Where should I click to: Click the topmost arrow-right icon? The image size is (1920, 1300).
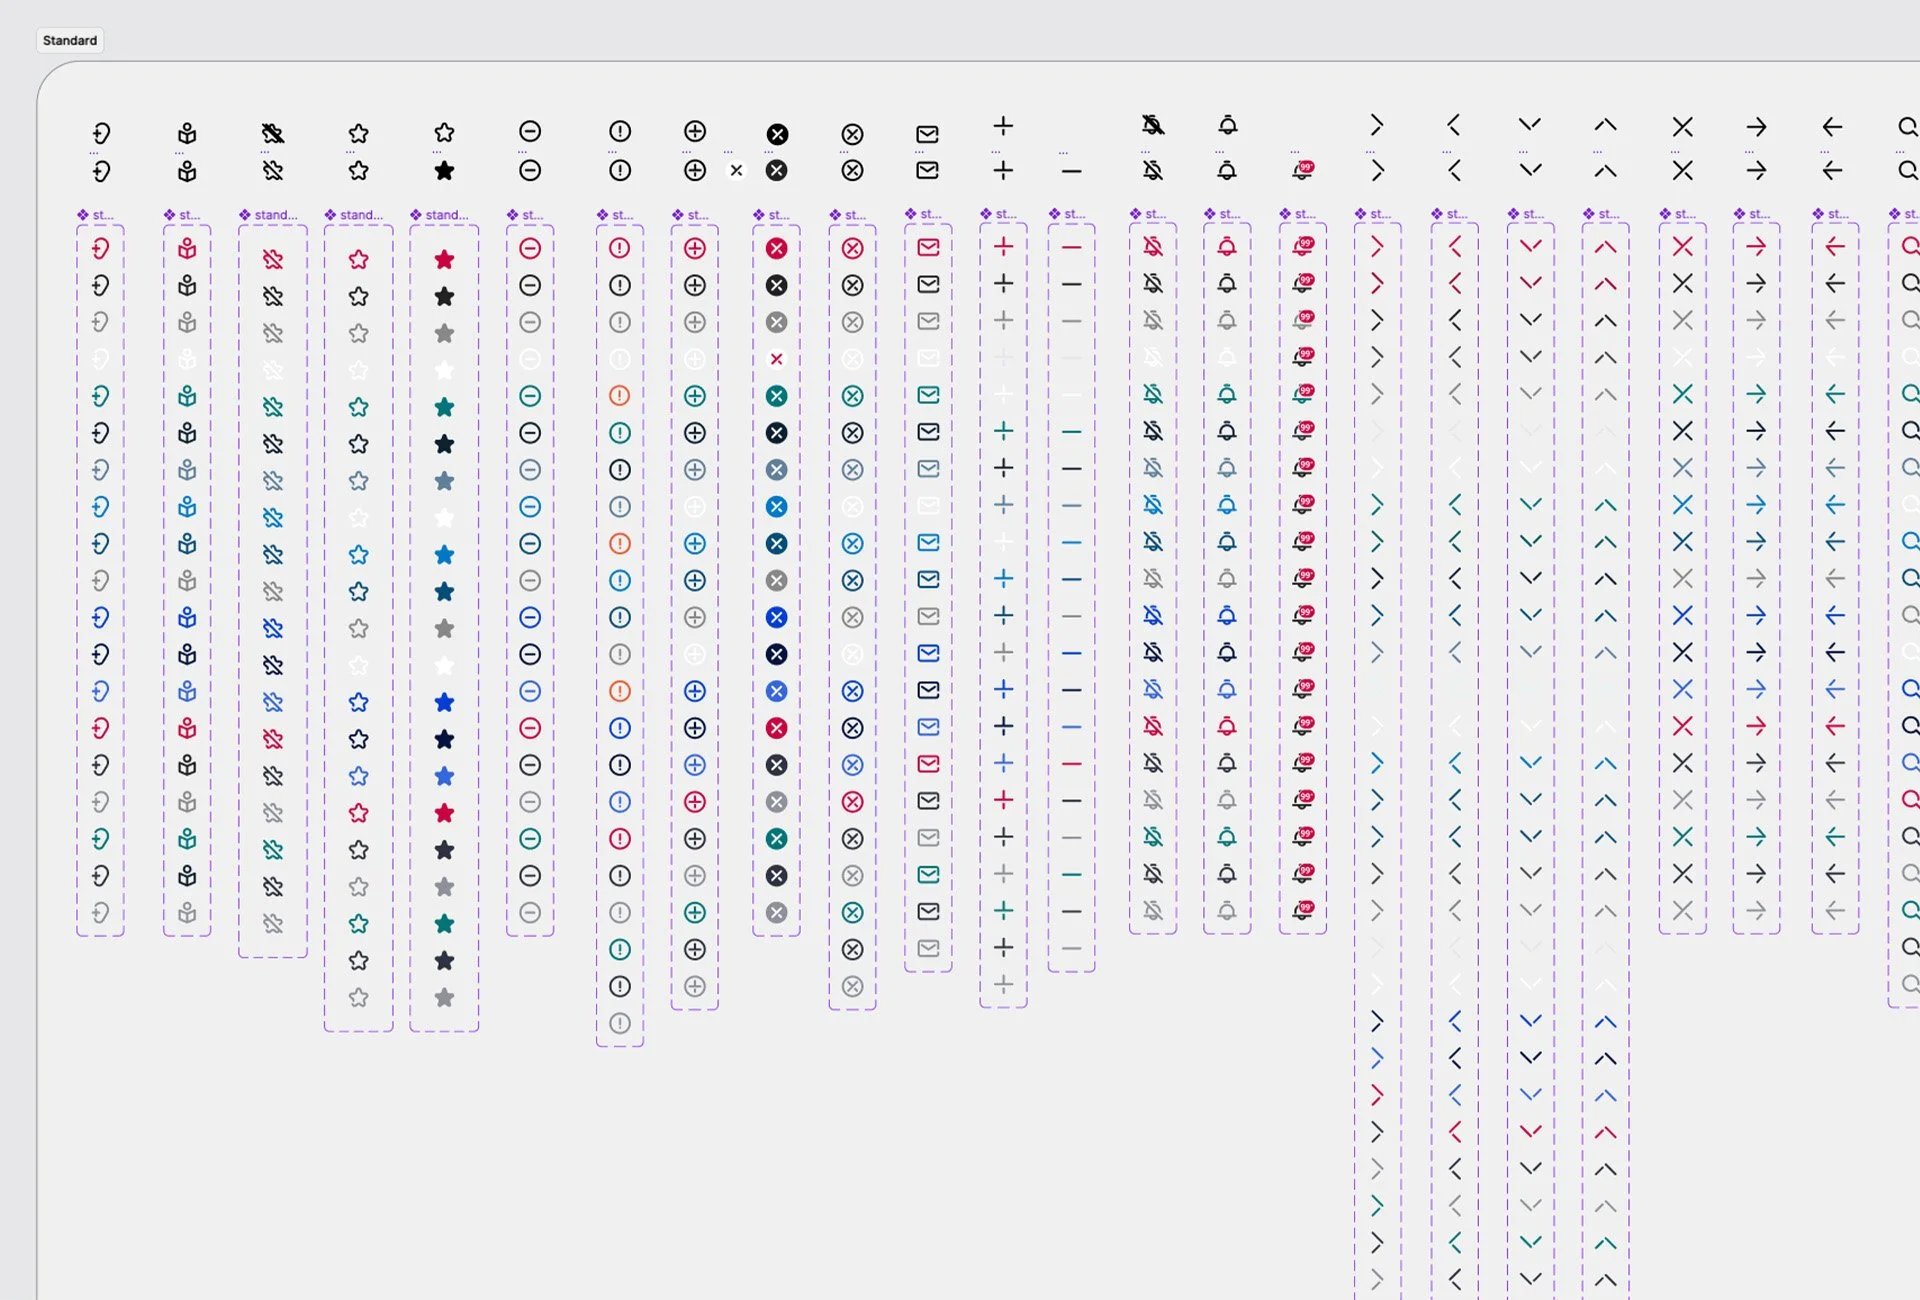[1756, 127]
